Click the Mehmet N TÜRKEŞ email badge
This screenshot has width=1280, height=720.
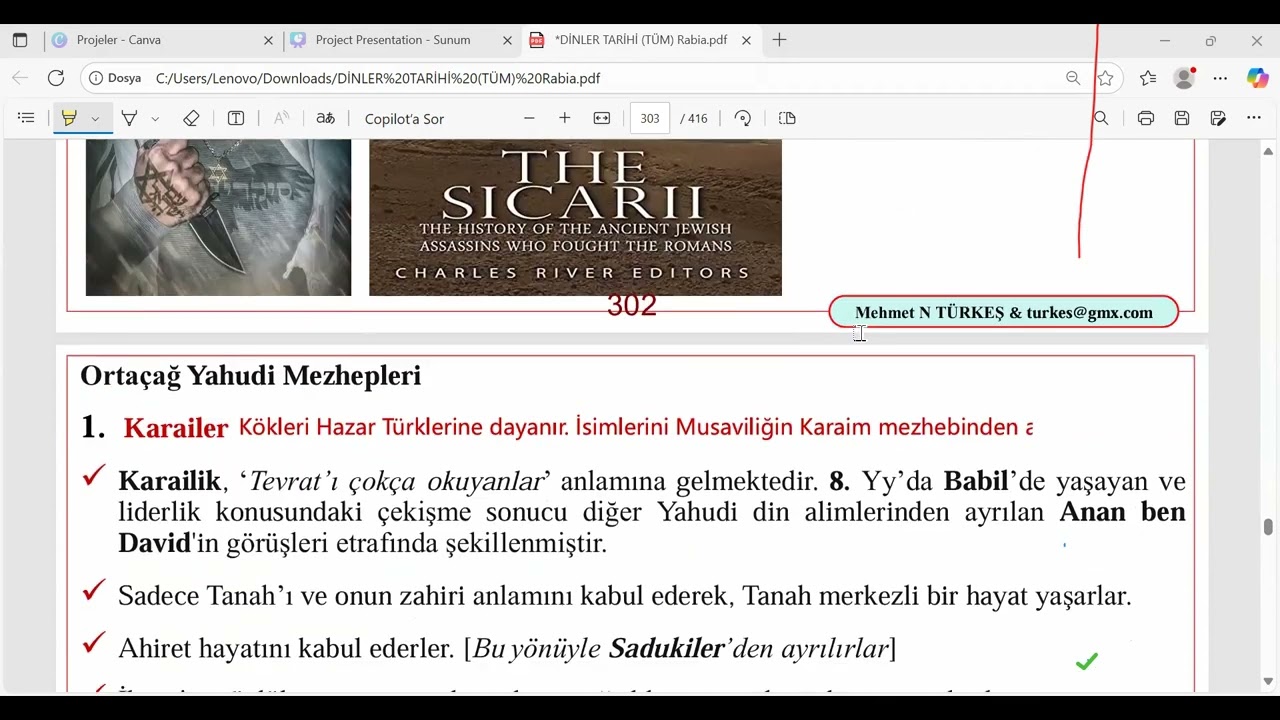coord(1004,312)
